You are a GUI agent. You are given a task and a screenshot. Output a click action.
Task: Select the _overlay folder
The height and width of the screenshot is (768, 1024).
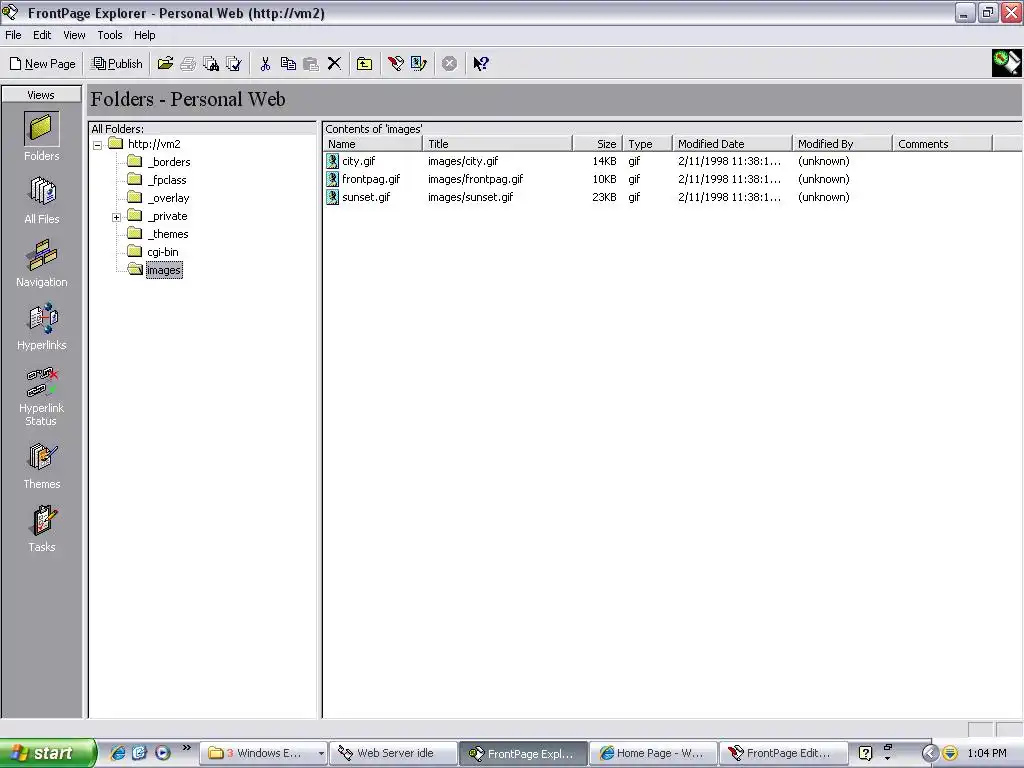159,198
